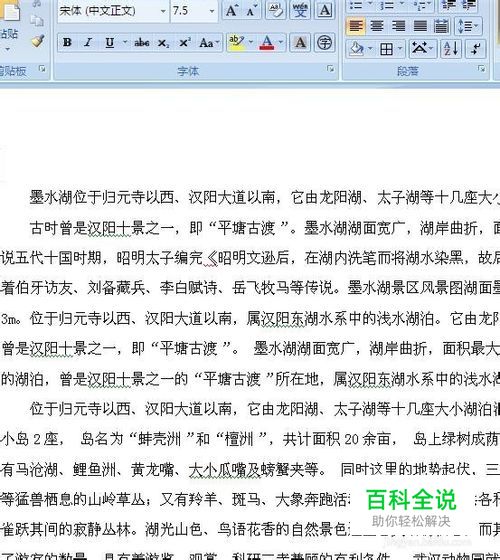Toggle show/hide paragraph marks
The image size is (500, 560).
point(475,48)
